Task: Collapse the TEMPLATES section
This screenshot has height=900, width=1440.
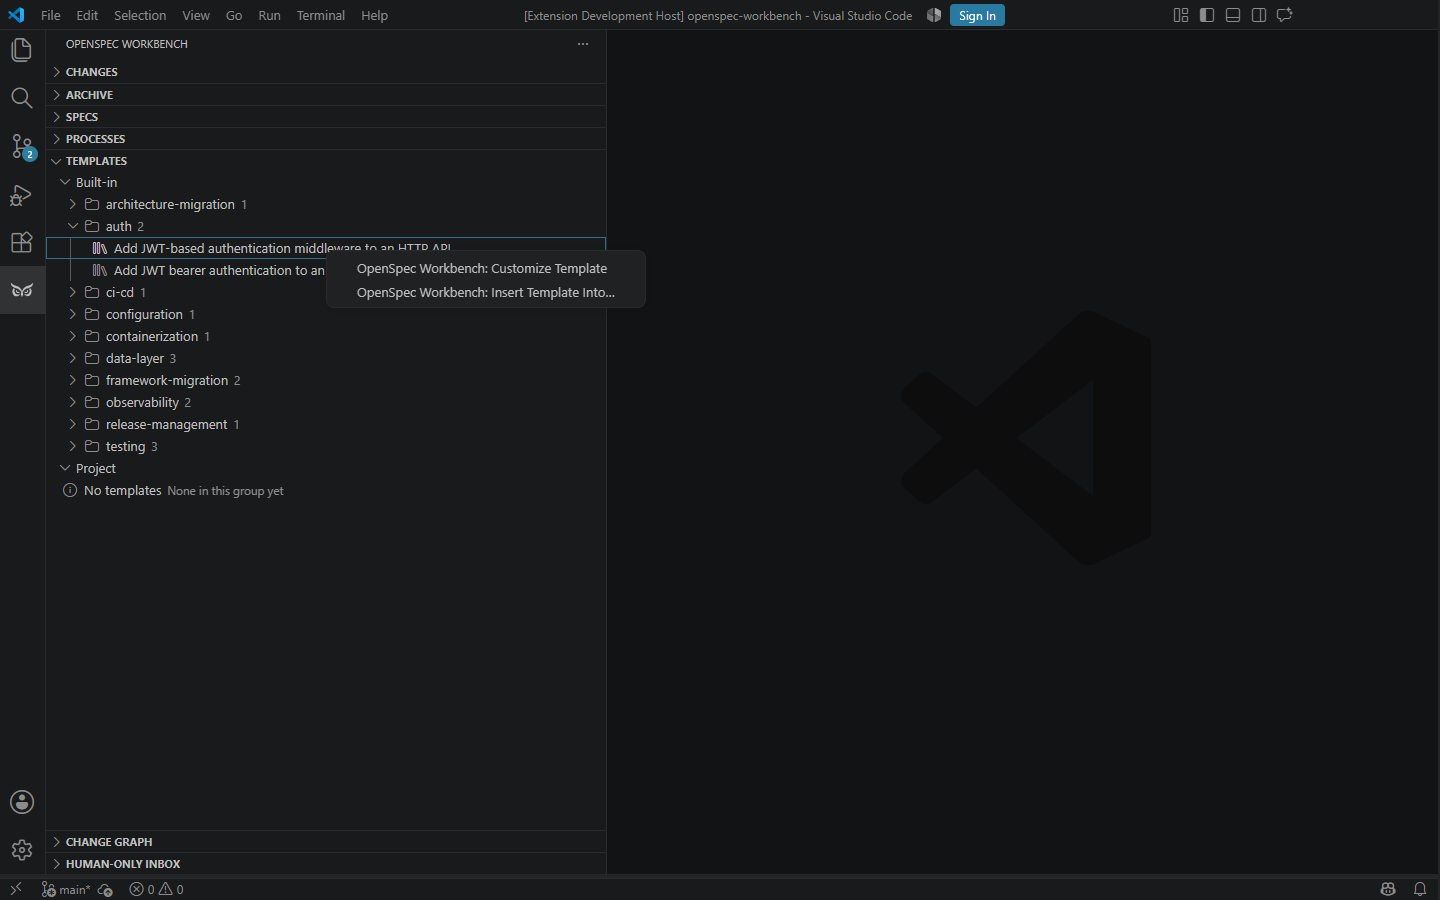Action: click(326, 160)
